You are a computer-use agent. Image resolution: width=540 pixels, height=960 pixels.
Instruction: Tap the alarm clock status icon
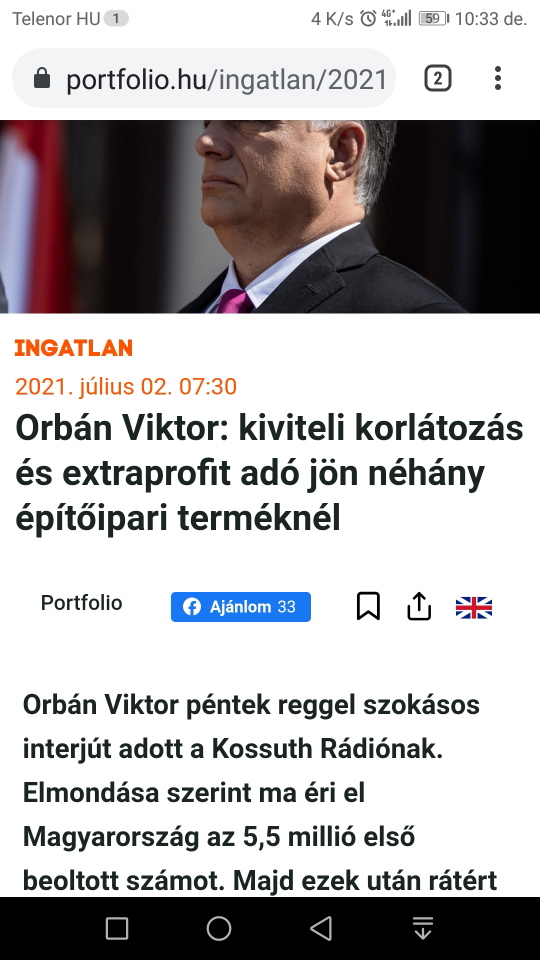click(x=368, y=18)
